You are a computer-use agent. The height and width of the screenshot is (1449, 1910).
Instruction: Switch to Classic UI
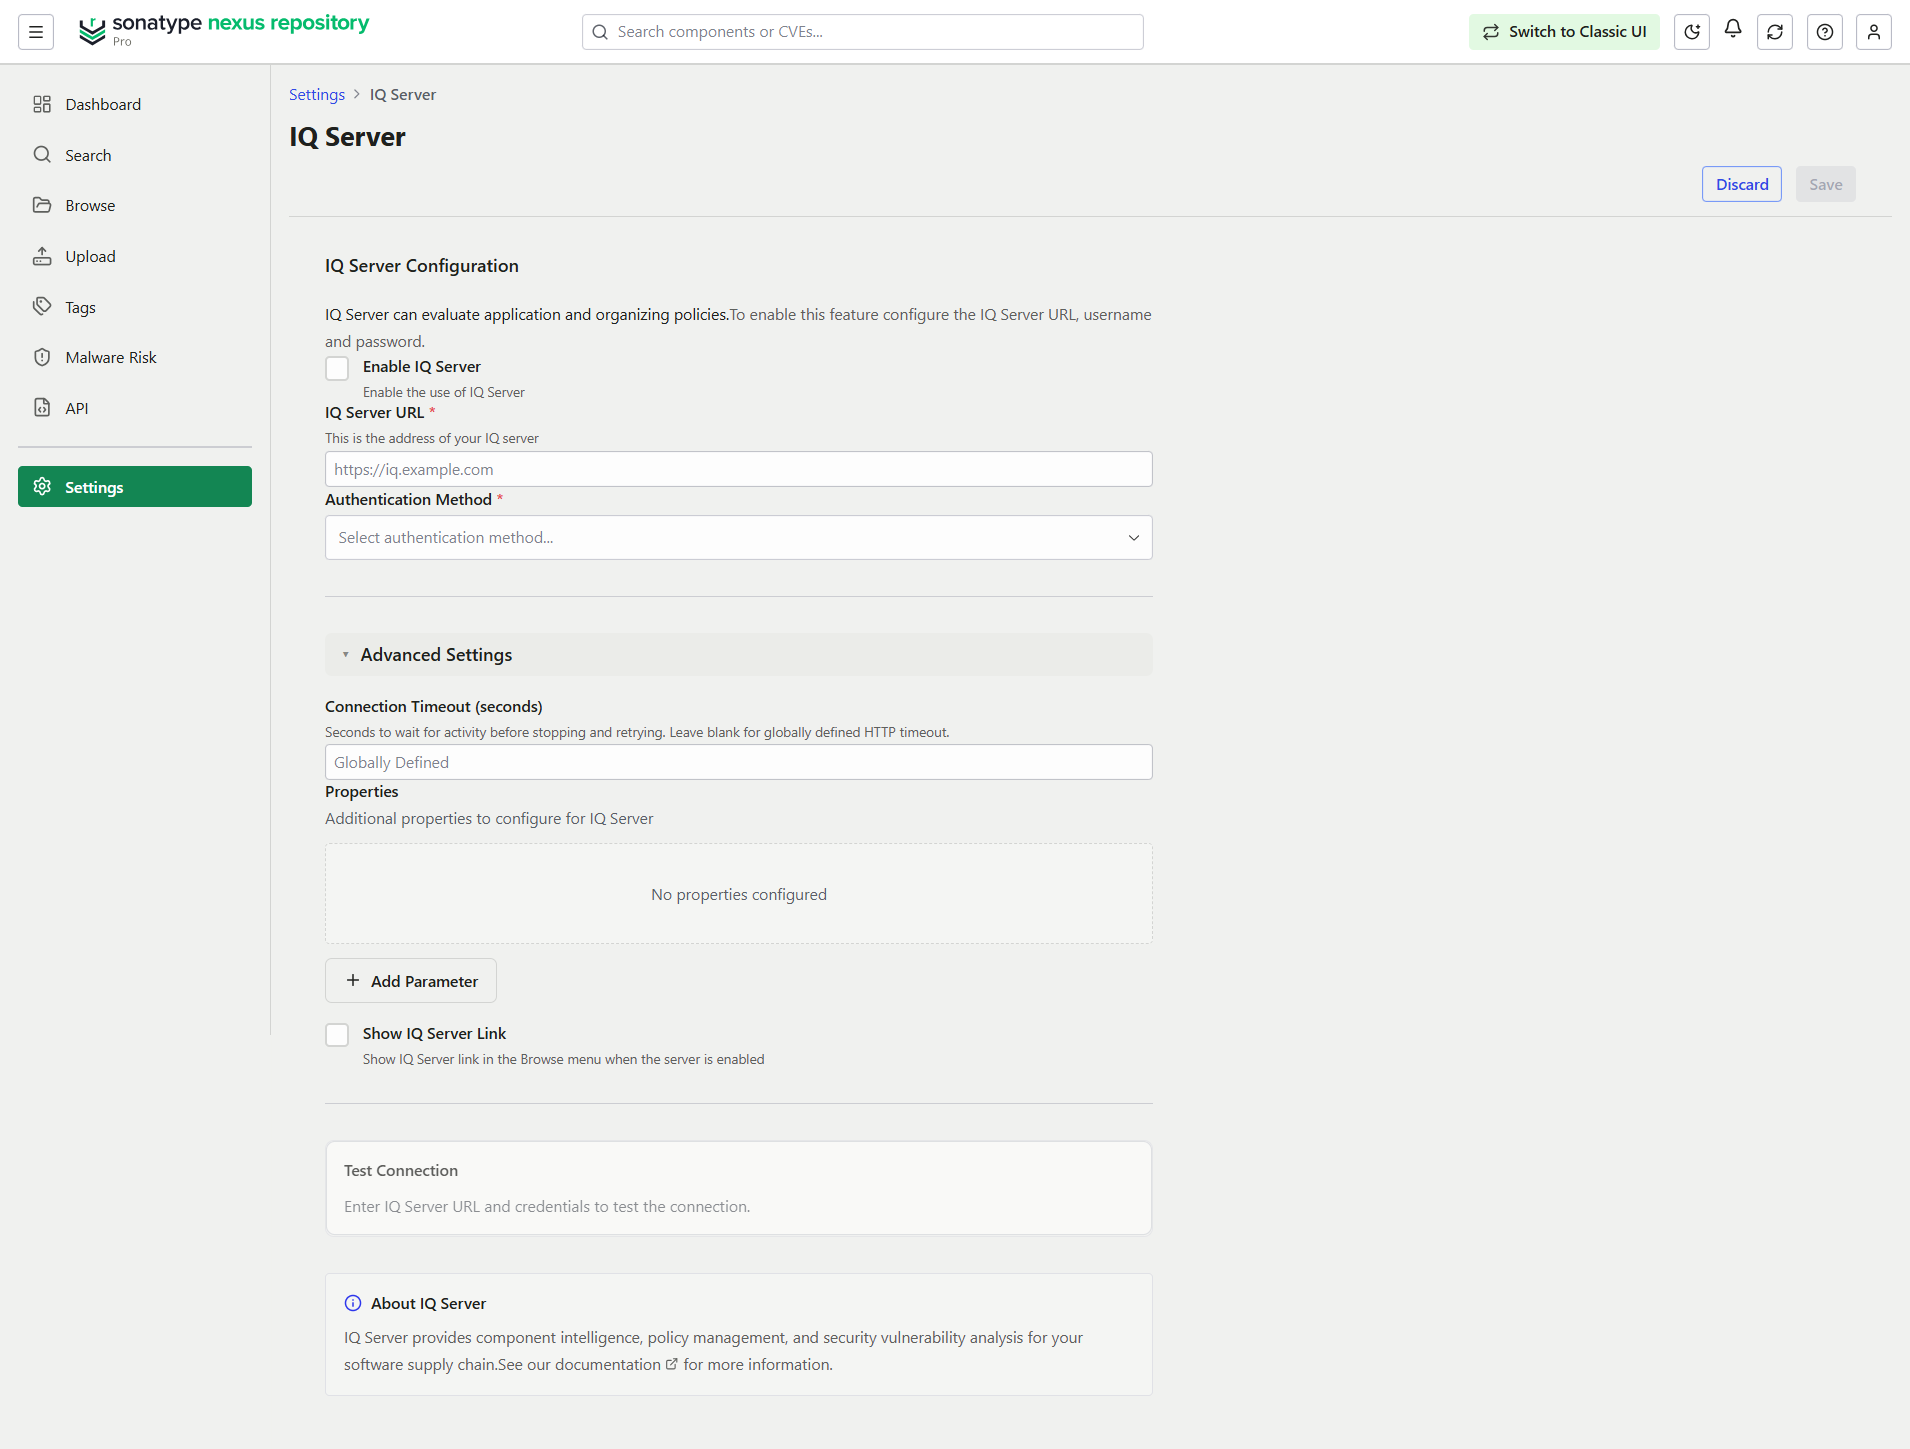[x=1564, y=32]
